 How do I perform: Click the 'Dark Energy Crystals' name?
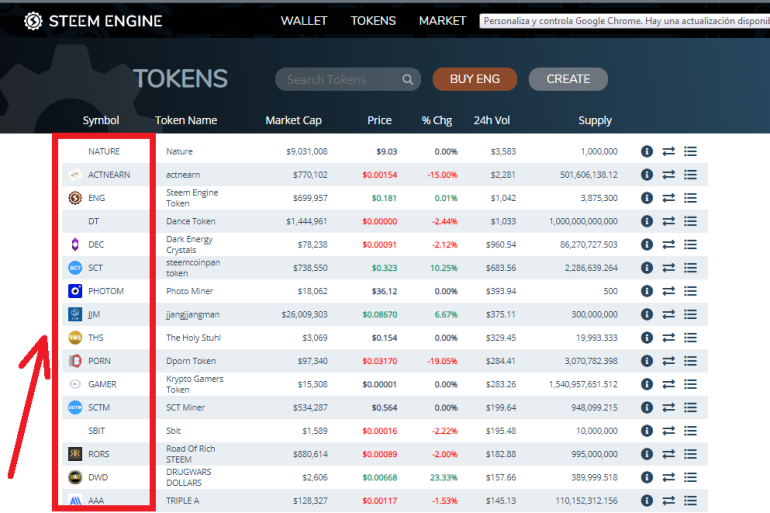(189, 244)
